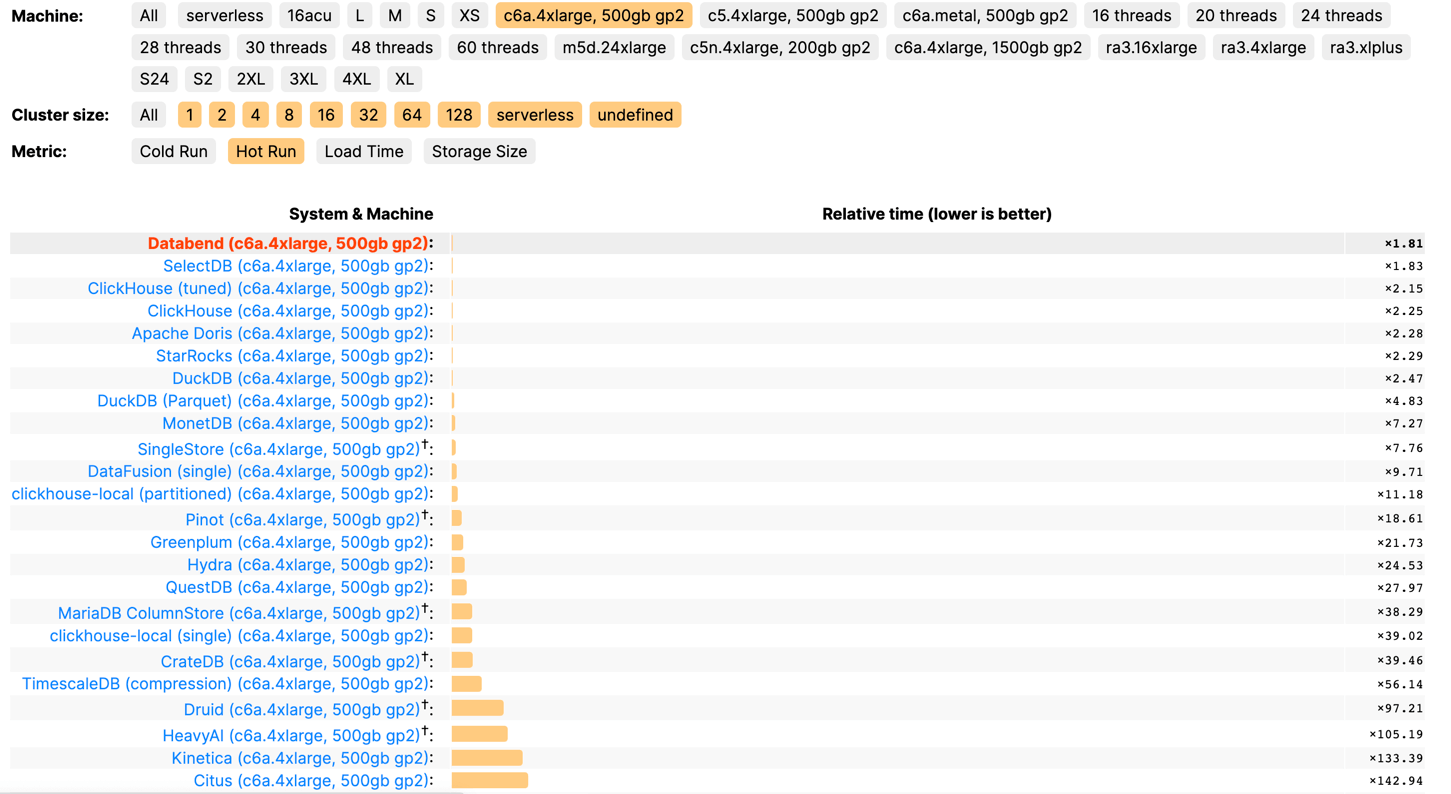Toggle the m5d.24xlarge machine filter
Viewport: 1451px width, 794px height.
tap(614, 47)
